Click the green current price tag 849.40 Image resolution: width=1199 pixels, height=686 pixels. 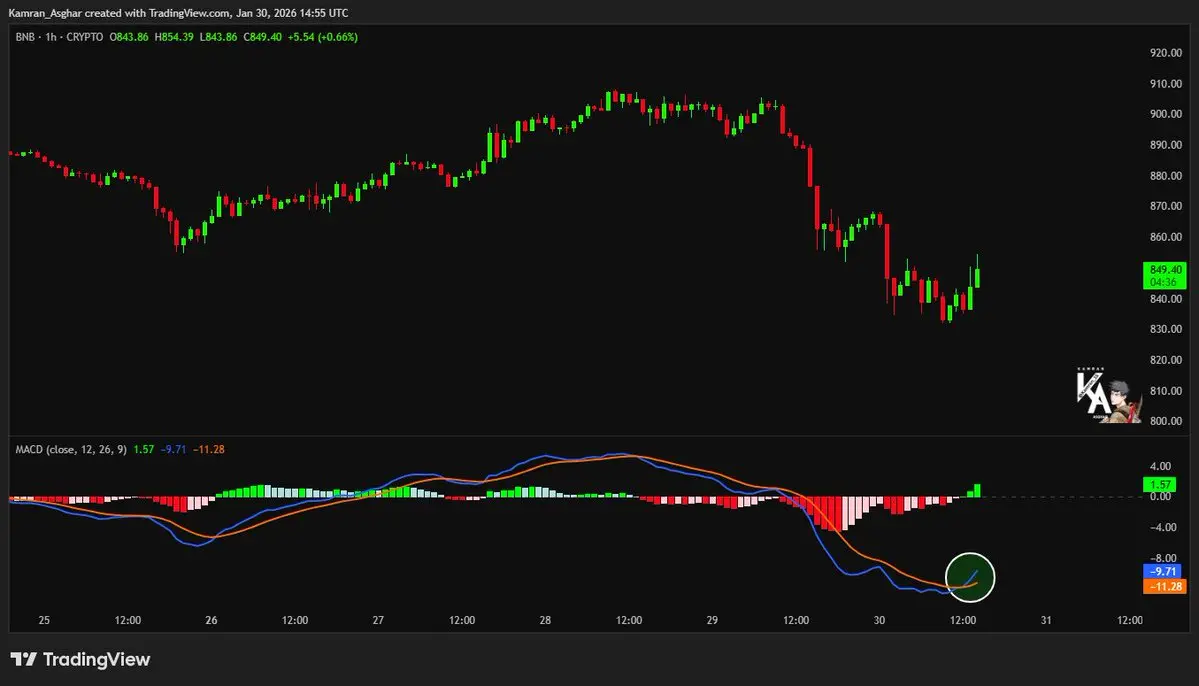1165,270
